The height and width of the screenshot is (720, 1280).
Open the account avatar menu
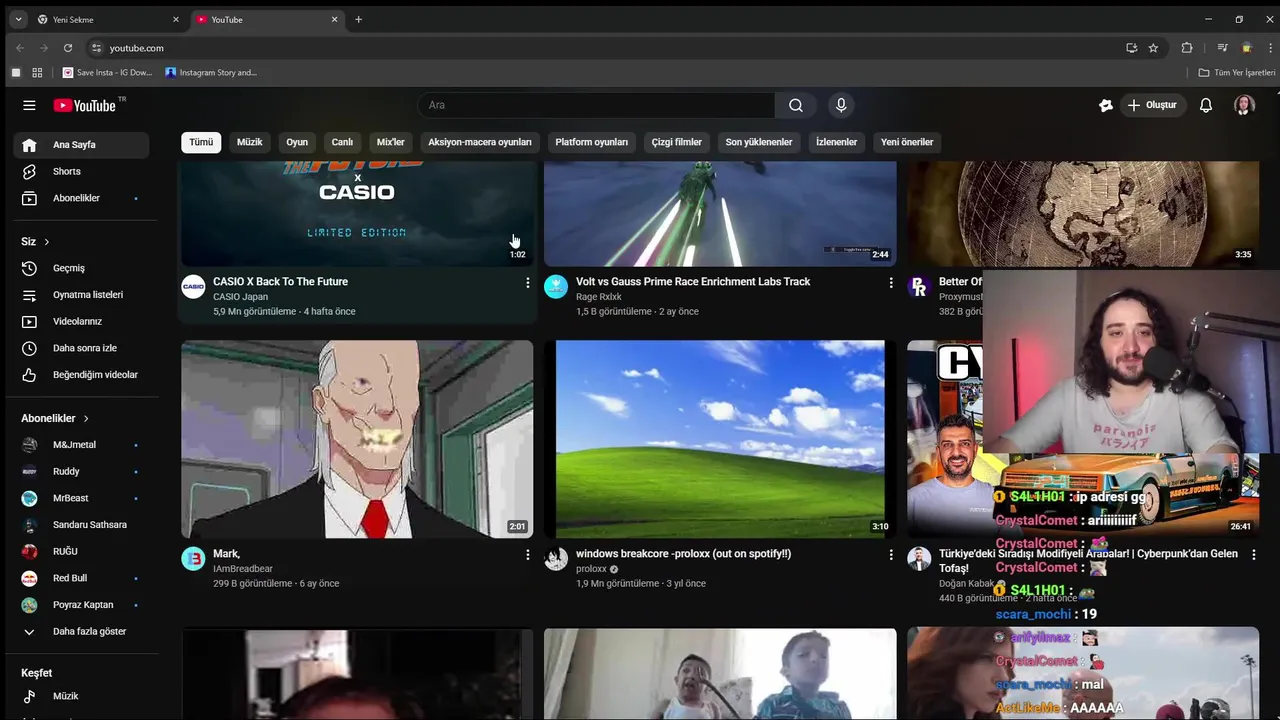[1244, 105]
